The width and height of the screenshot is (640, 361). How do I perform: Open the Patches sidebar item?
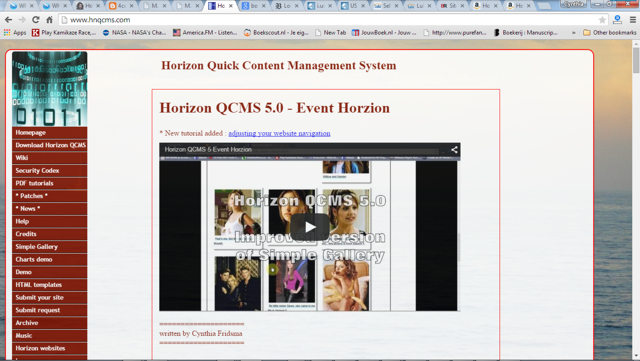click(49, 196)
